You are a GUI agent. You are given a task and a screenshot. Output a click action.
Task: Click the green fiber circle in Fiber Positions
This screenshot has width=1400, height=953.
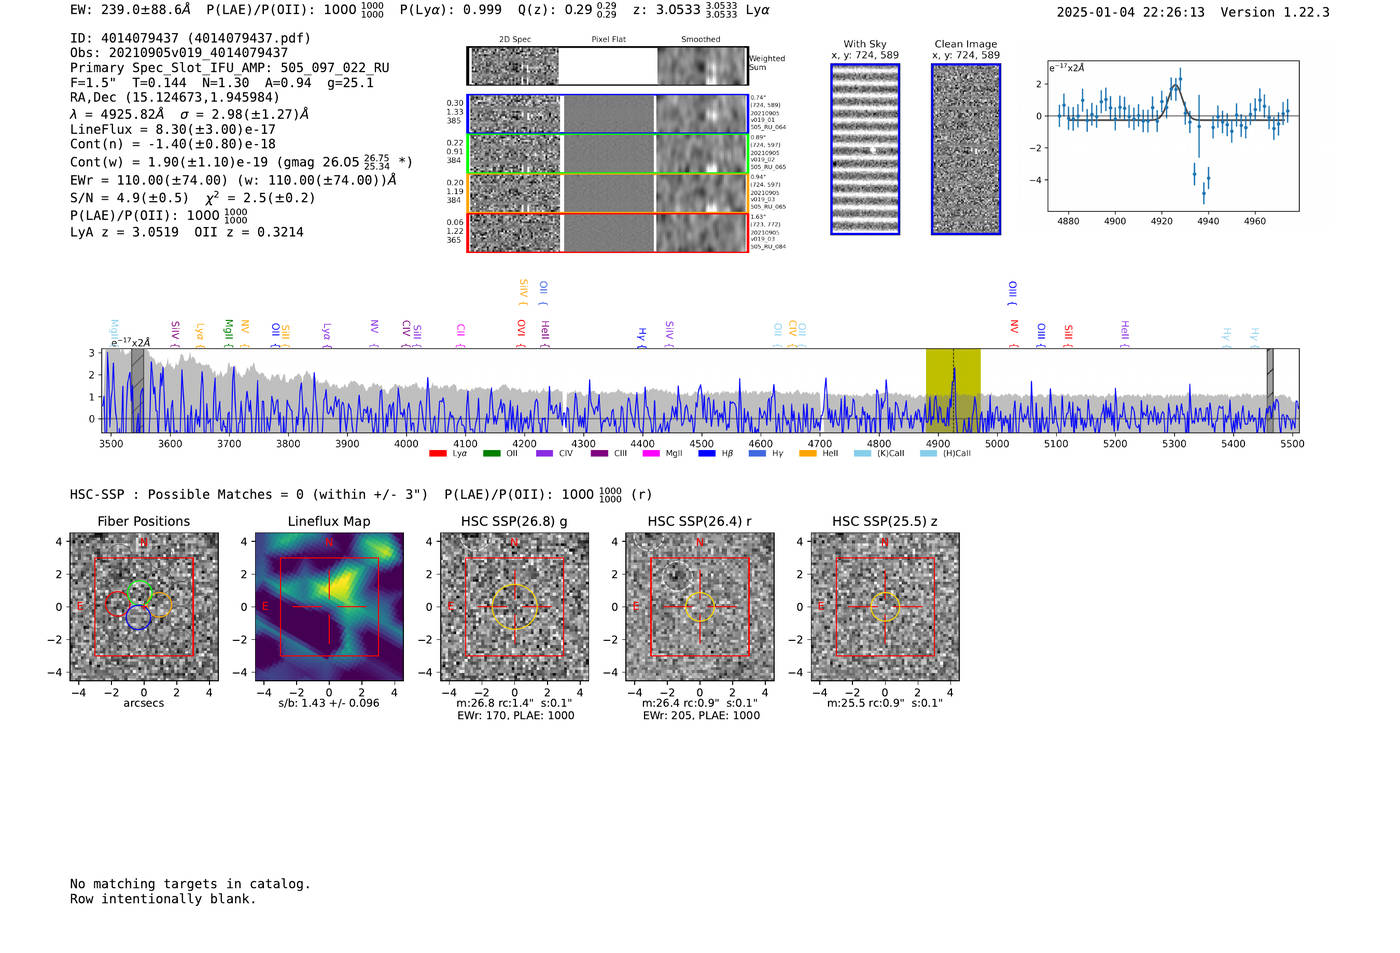click(x=139, y=592)
